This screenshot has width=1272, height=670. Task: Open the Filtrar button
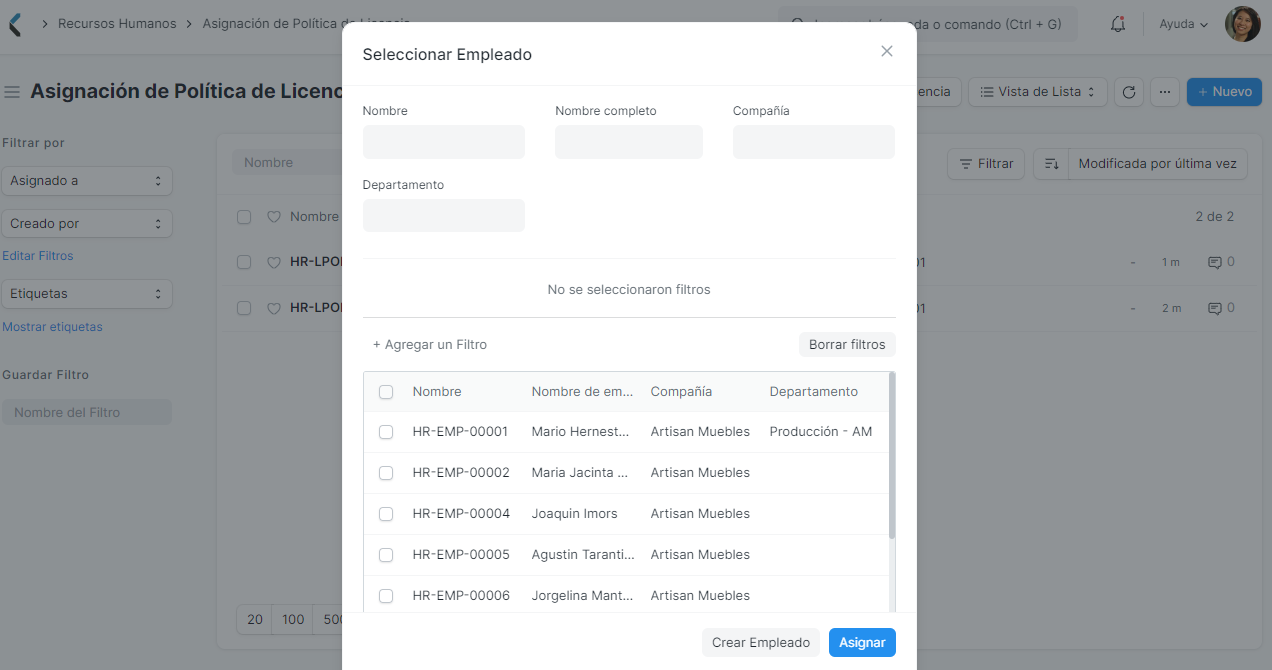[986, 164]
